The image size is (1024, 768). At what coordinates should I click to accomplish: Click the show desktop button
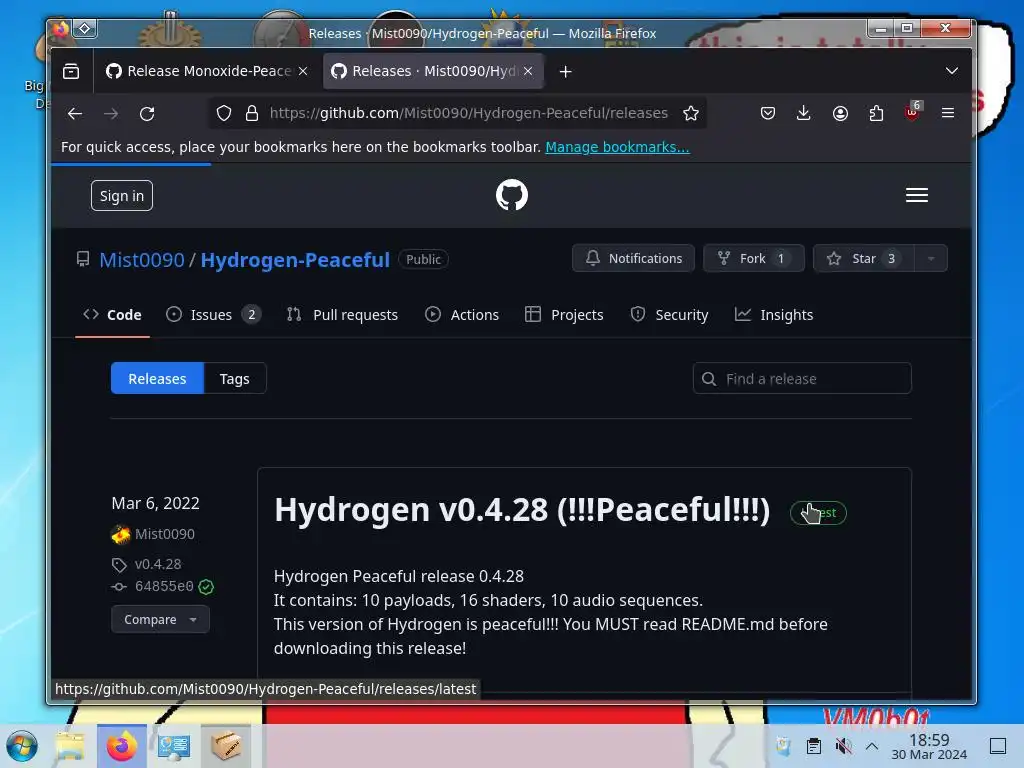click(x=997, y=746)
